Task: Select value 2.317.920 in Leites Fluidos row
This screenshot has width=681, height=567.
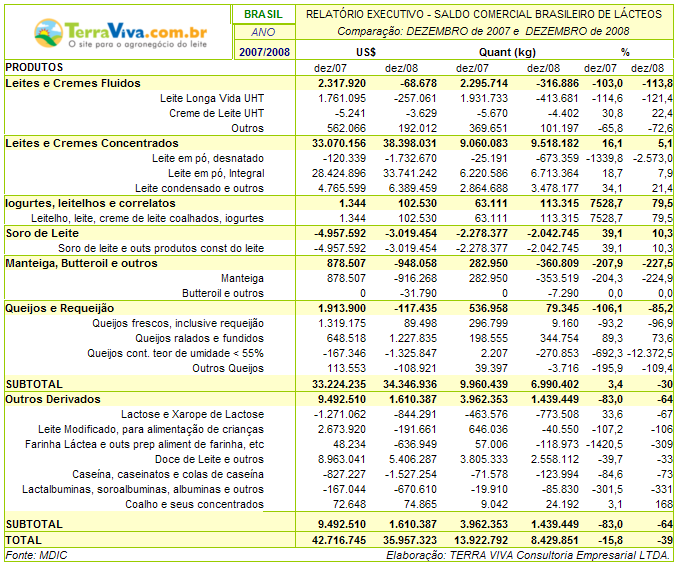Action: (342, 83)
